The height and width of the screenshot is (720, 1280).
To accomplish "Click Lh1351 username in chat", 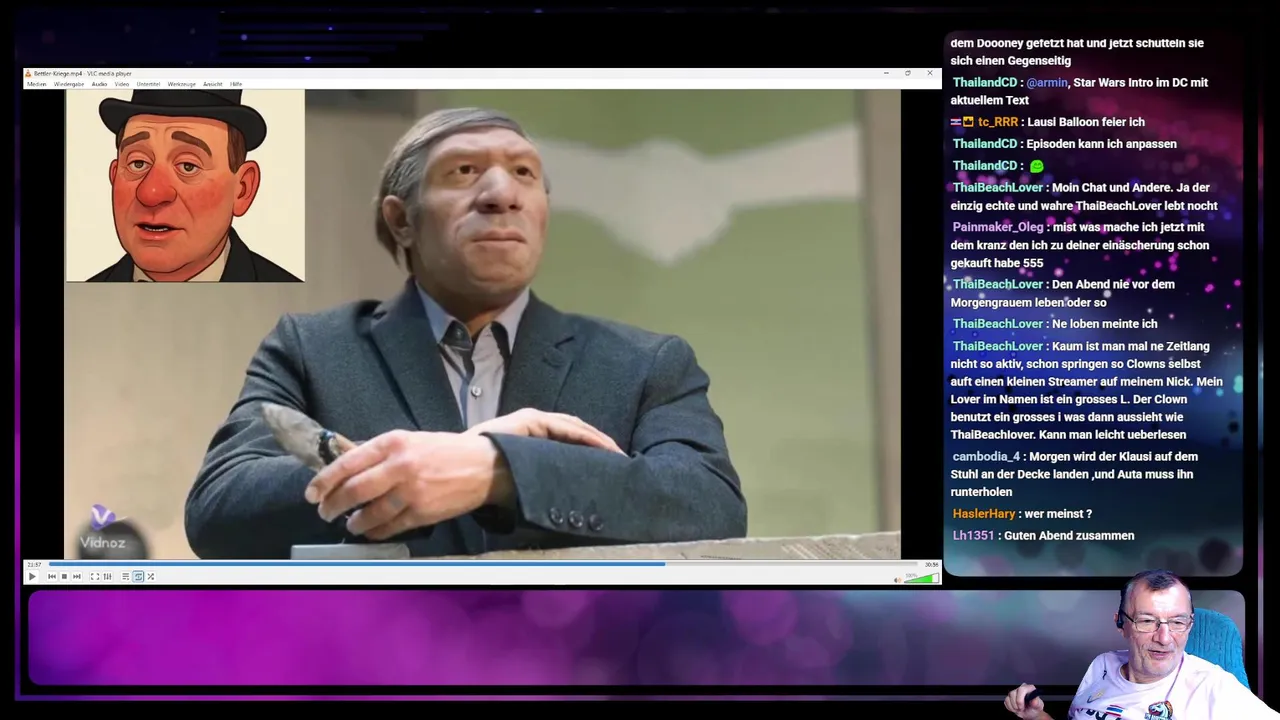I will (x=973, y=536).
